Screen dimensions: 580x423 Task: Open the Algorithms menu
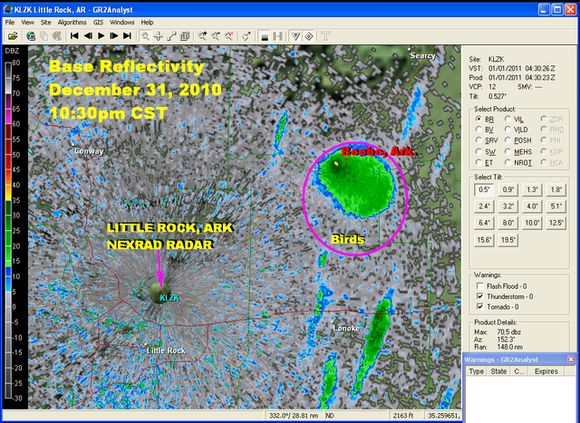pos(72,22)
